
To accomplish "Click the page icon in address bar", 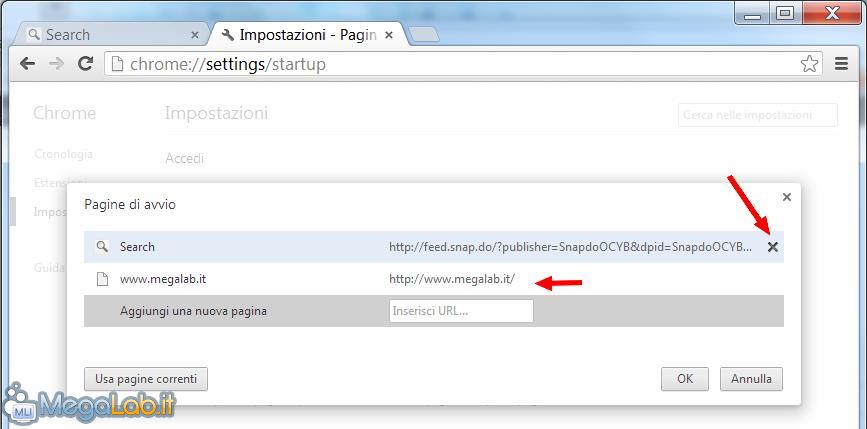I will [x=117, y=64].
